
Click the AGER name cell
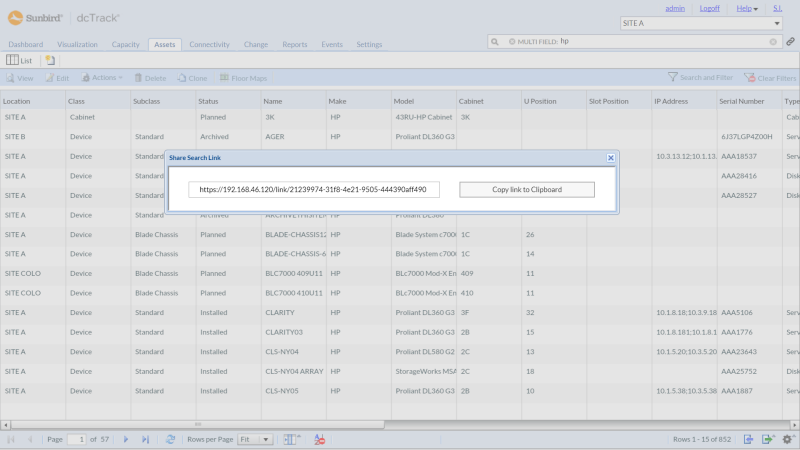click(x=274, y=137)
